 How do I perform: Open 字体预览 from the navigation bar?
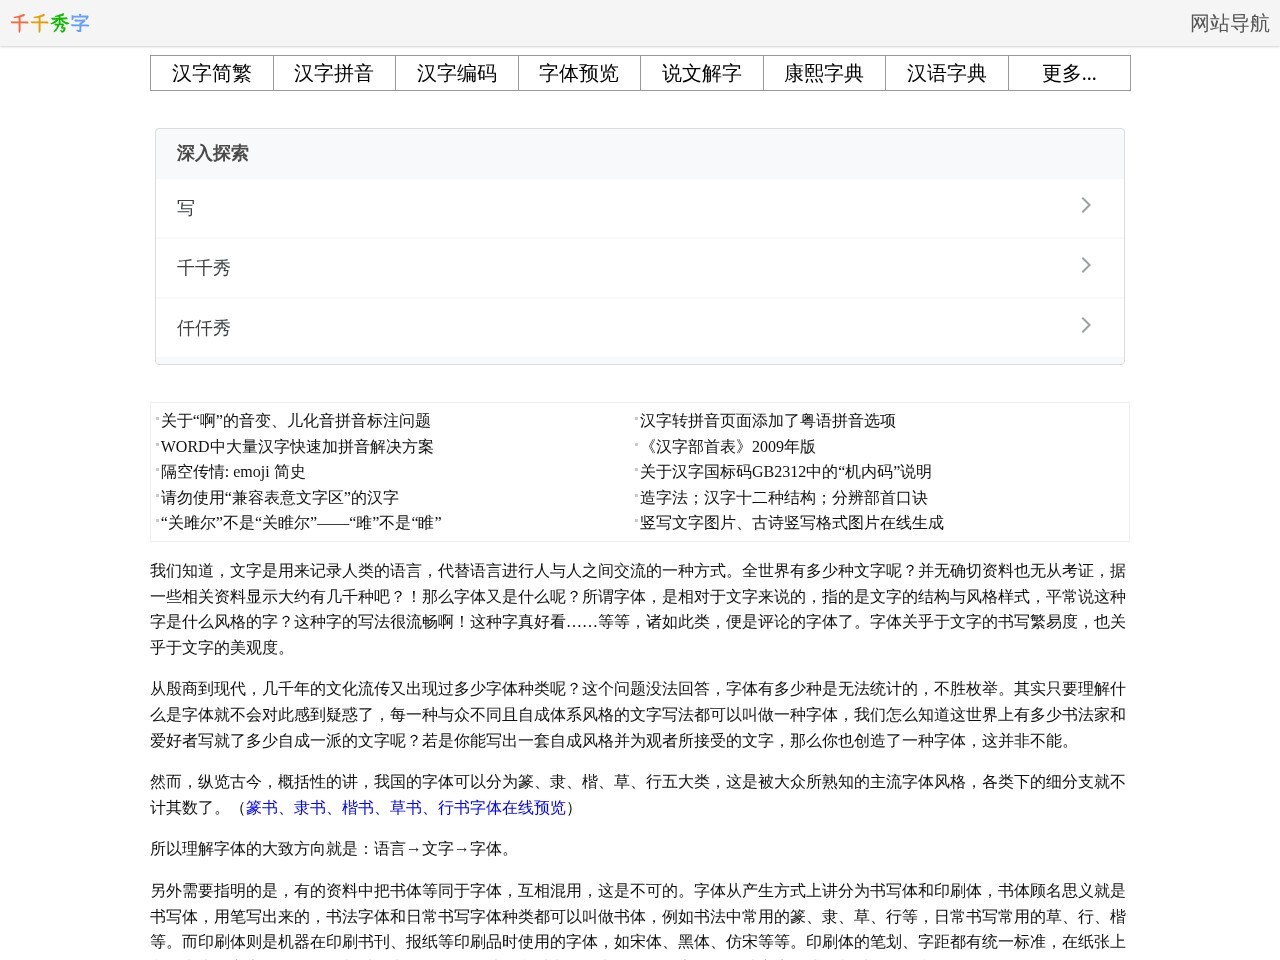pyautogui.click(x=579, y=73)
